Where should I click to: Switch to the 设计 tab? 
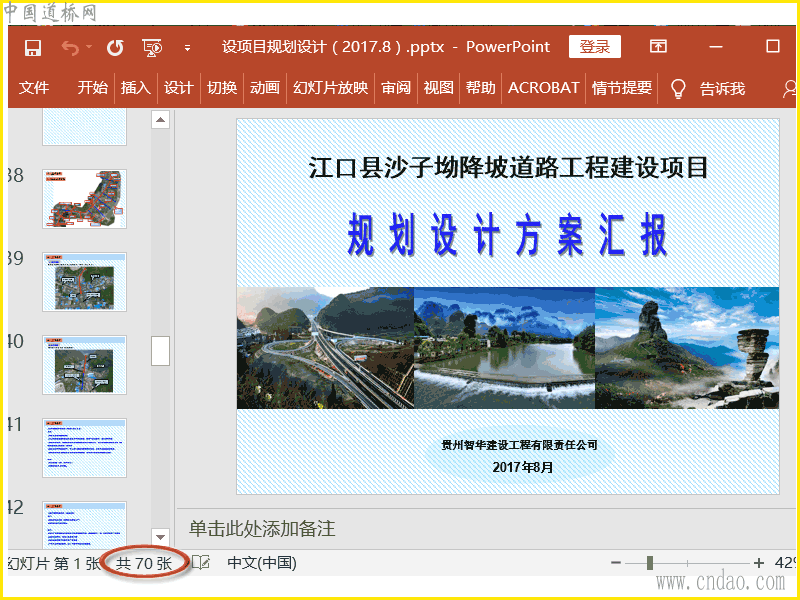(179, 88)
